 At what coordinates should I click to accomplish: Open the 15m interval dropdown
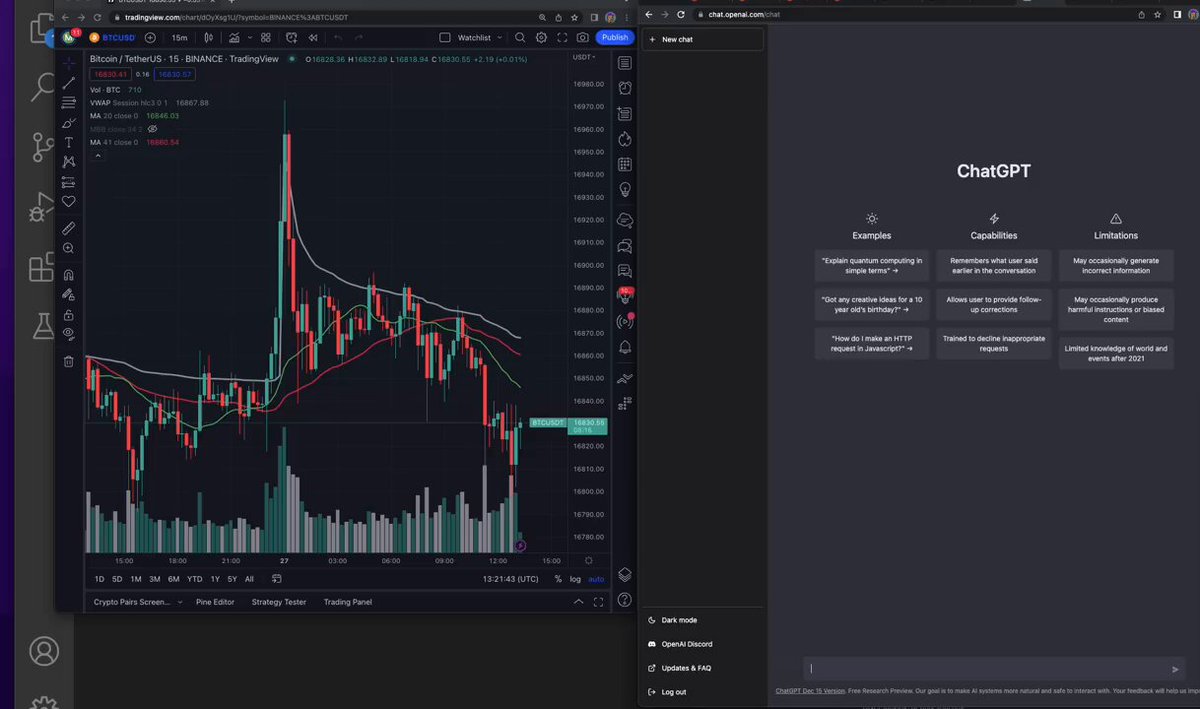pyautogui.click(x=180, y=37)
